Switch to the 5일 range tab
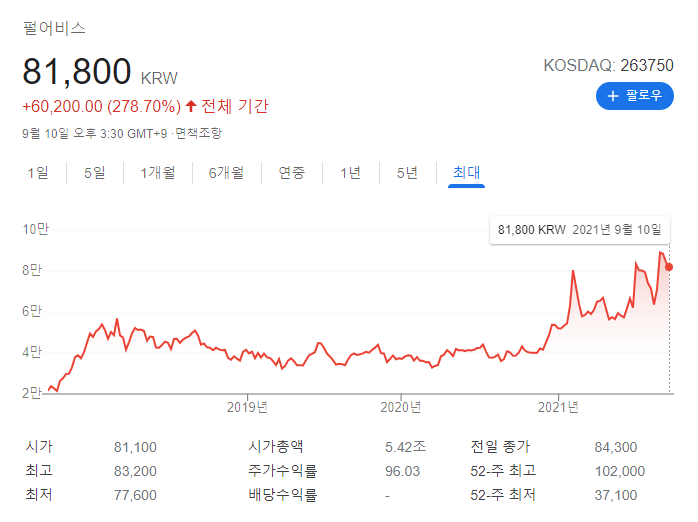The width and height of the screenshot is (698, 522). pos(95,173)
